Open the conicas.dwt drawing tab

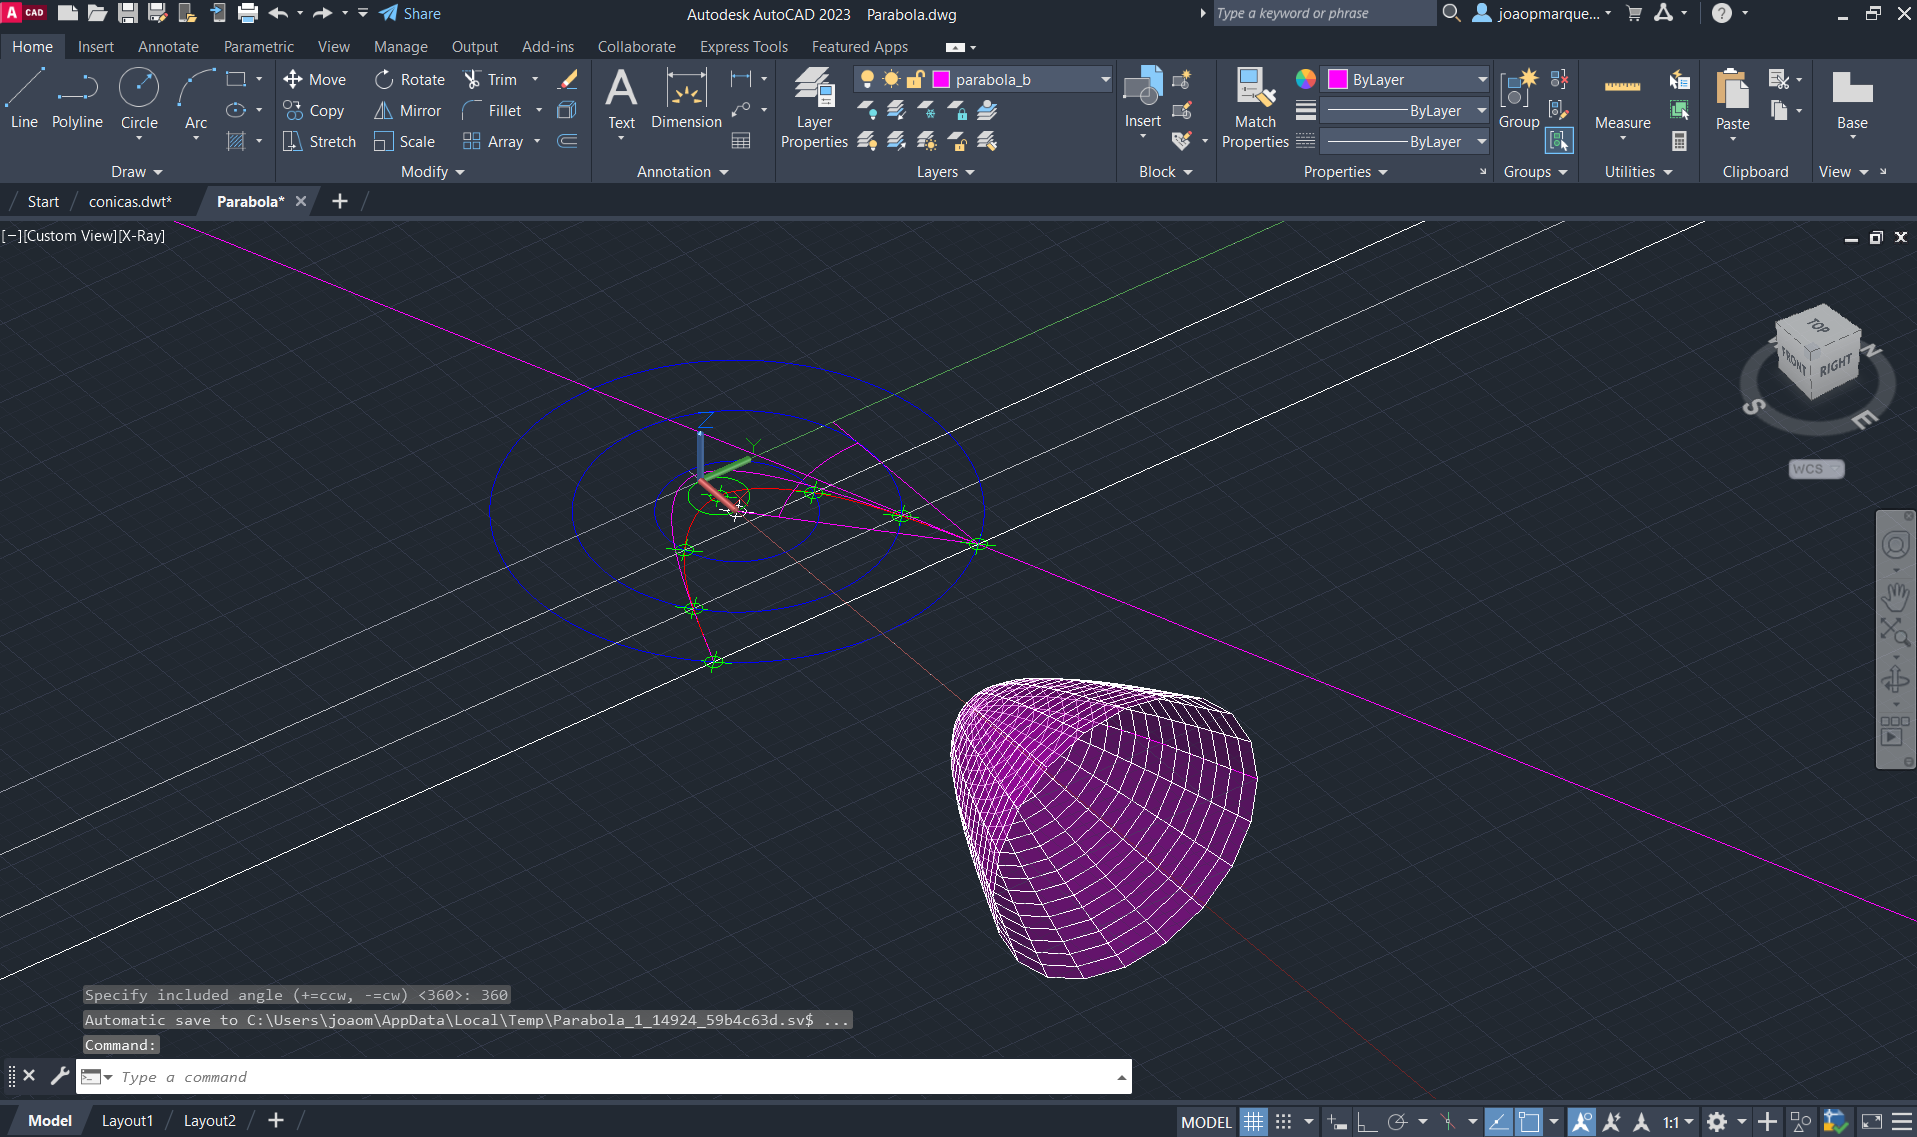tap(130, 202)
